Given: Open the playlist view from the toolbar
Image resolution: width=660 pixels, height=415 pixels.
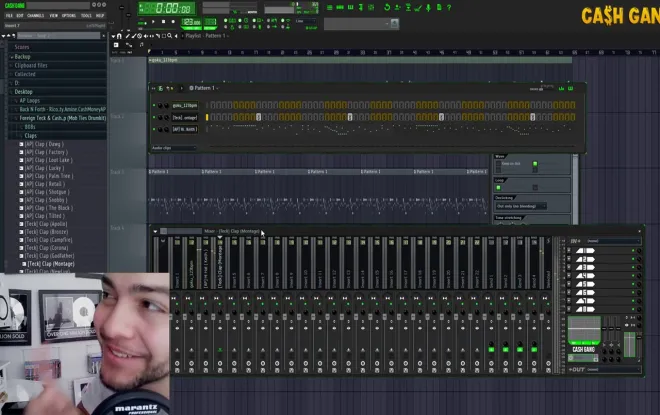Looking at the screenshot, I should click(x=330, y=7).
